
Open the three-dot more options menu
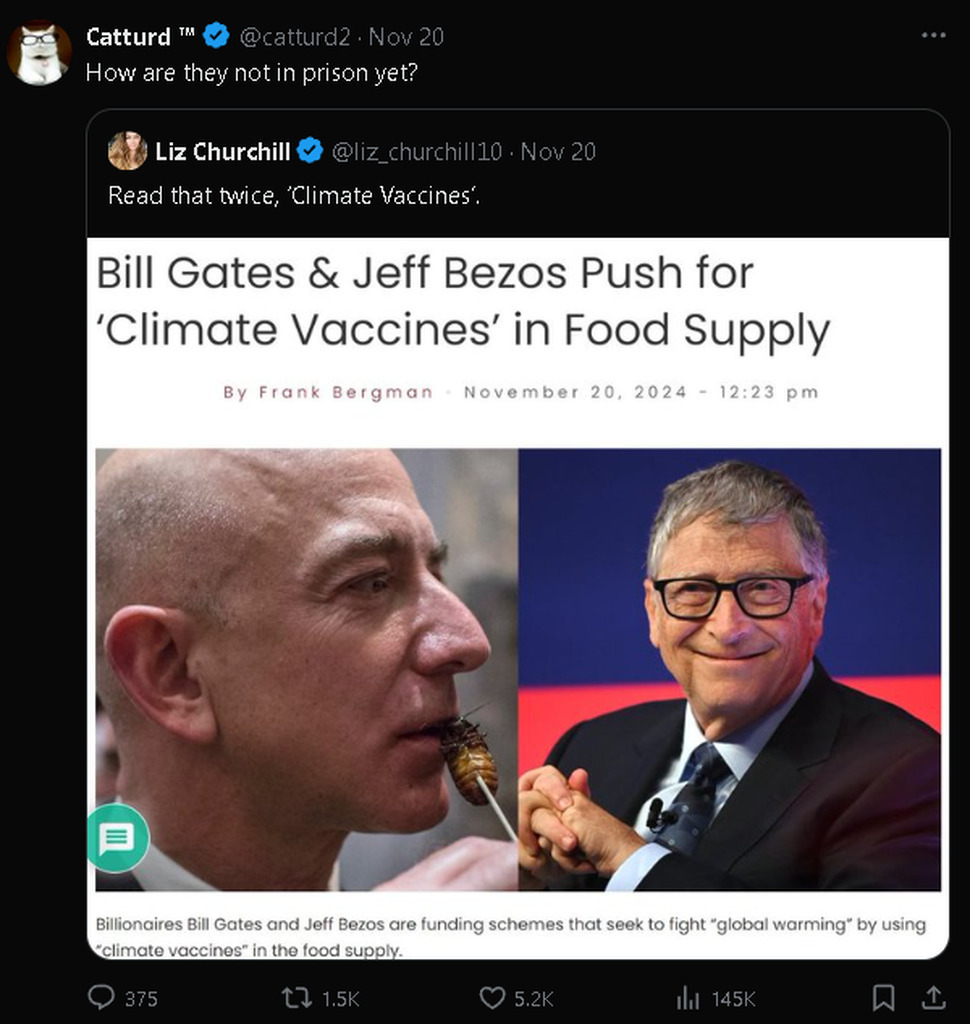click(x=933, y=36)
